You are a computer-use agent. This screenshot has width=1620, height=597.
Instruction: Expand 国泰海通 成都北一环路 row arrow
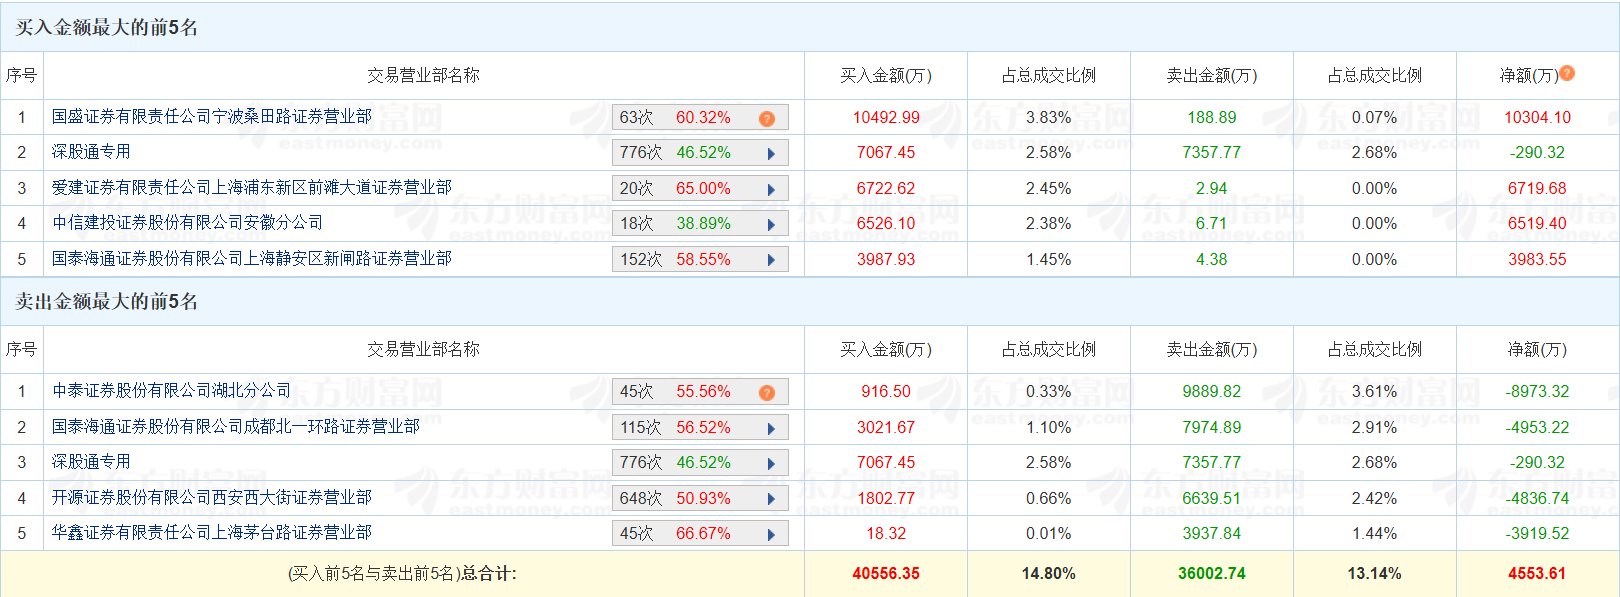pos(771,428)
